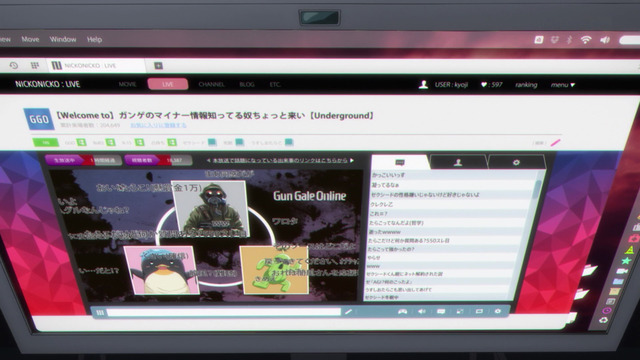Image resolution: width=640 pixels, height=360 pixels.
Task: Open the yellow folder icon in the dock
Action: (x=615, y=291)
